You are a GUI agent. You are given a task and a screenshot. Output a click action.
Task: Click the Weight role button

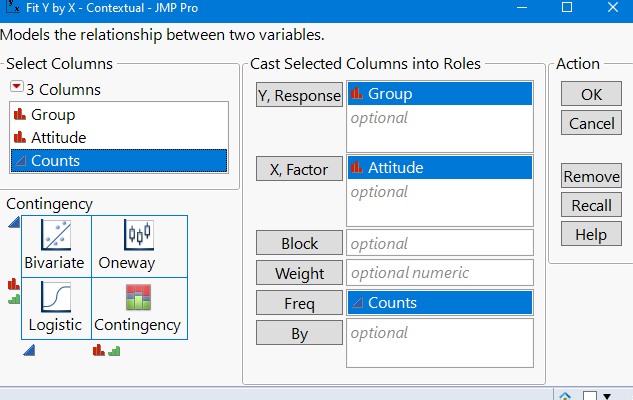pos(299,273)
